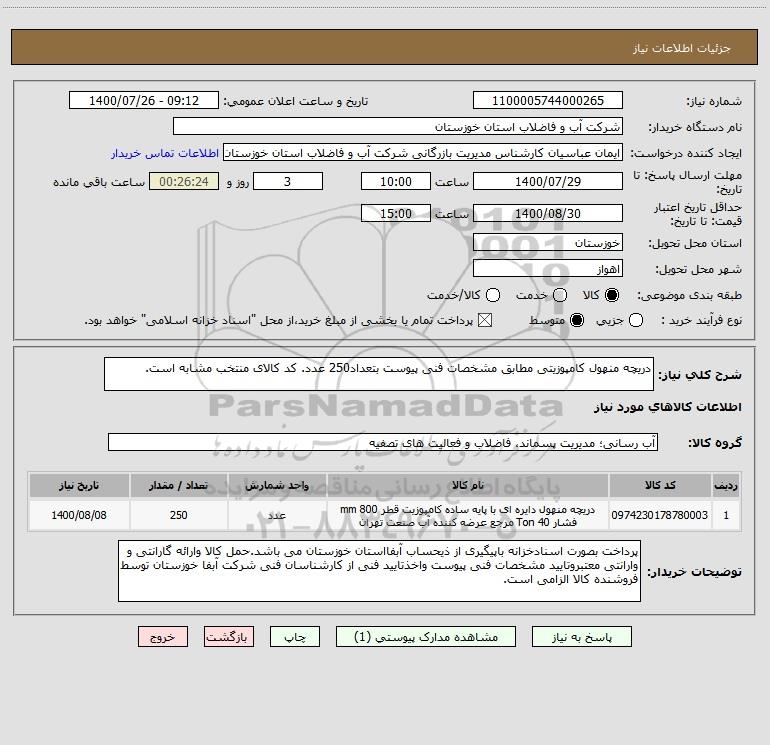Click row number 1 cell
Image resolution: width=770 pixels, height=745 pixels.
click(726, 515)
